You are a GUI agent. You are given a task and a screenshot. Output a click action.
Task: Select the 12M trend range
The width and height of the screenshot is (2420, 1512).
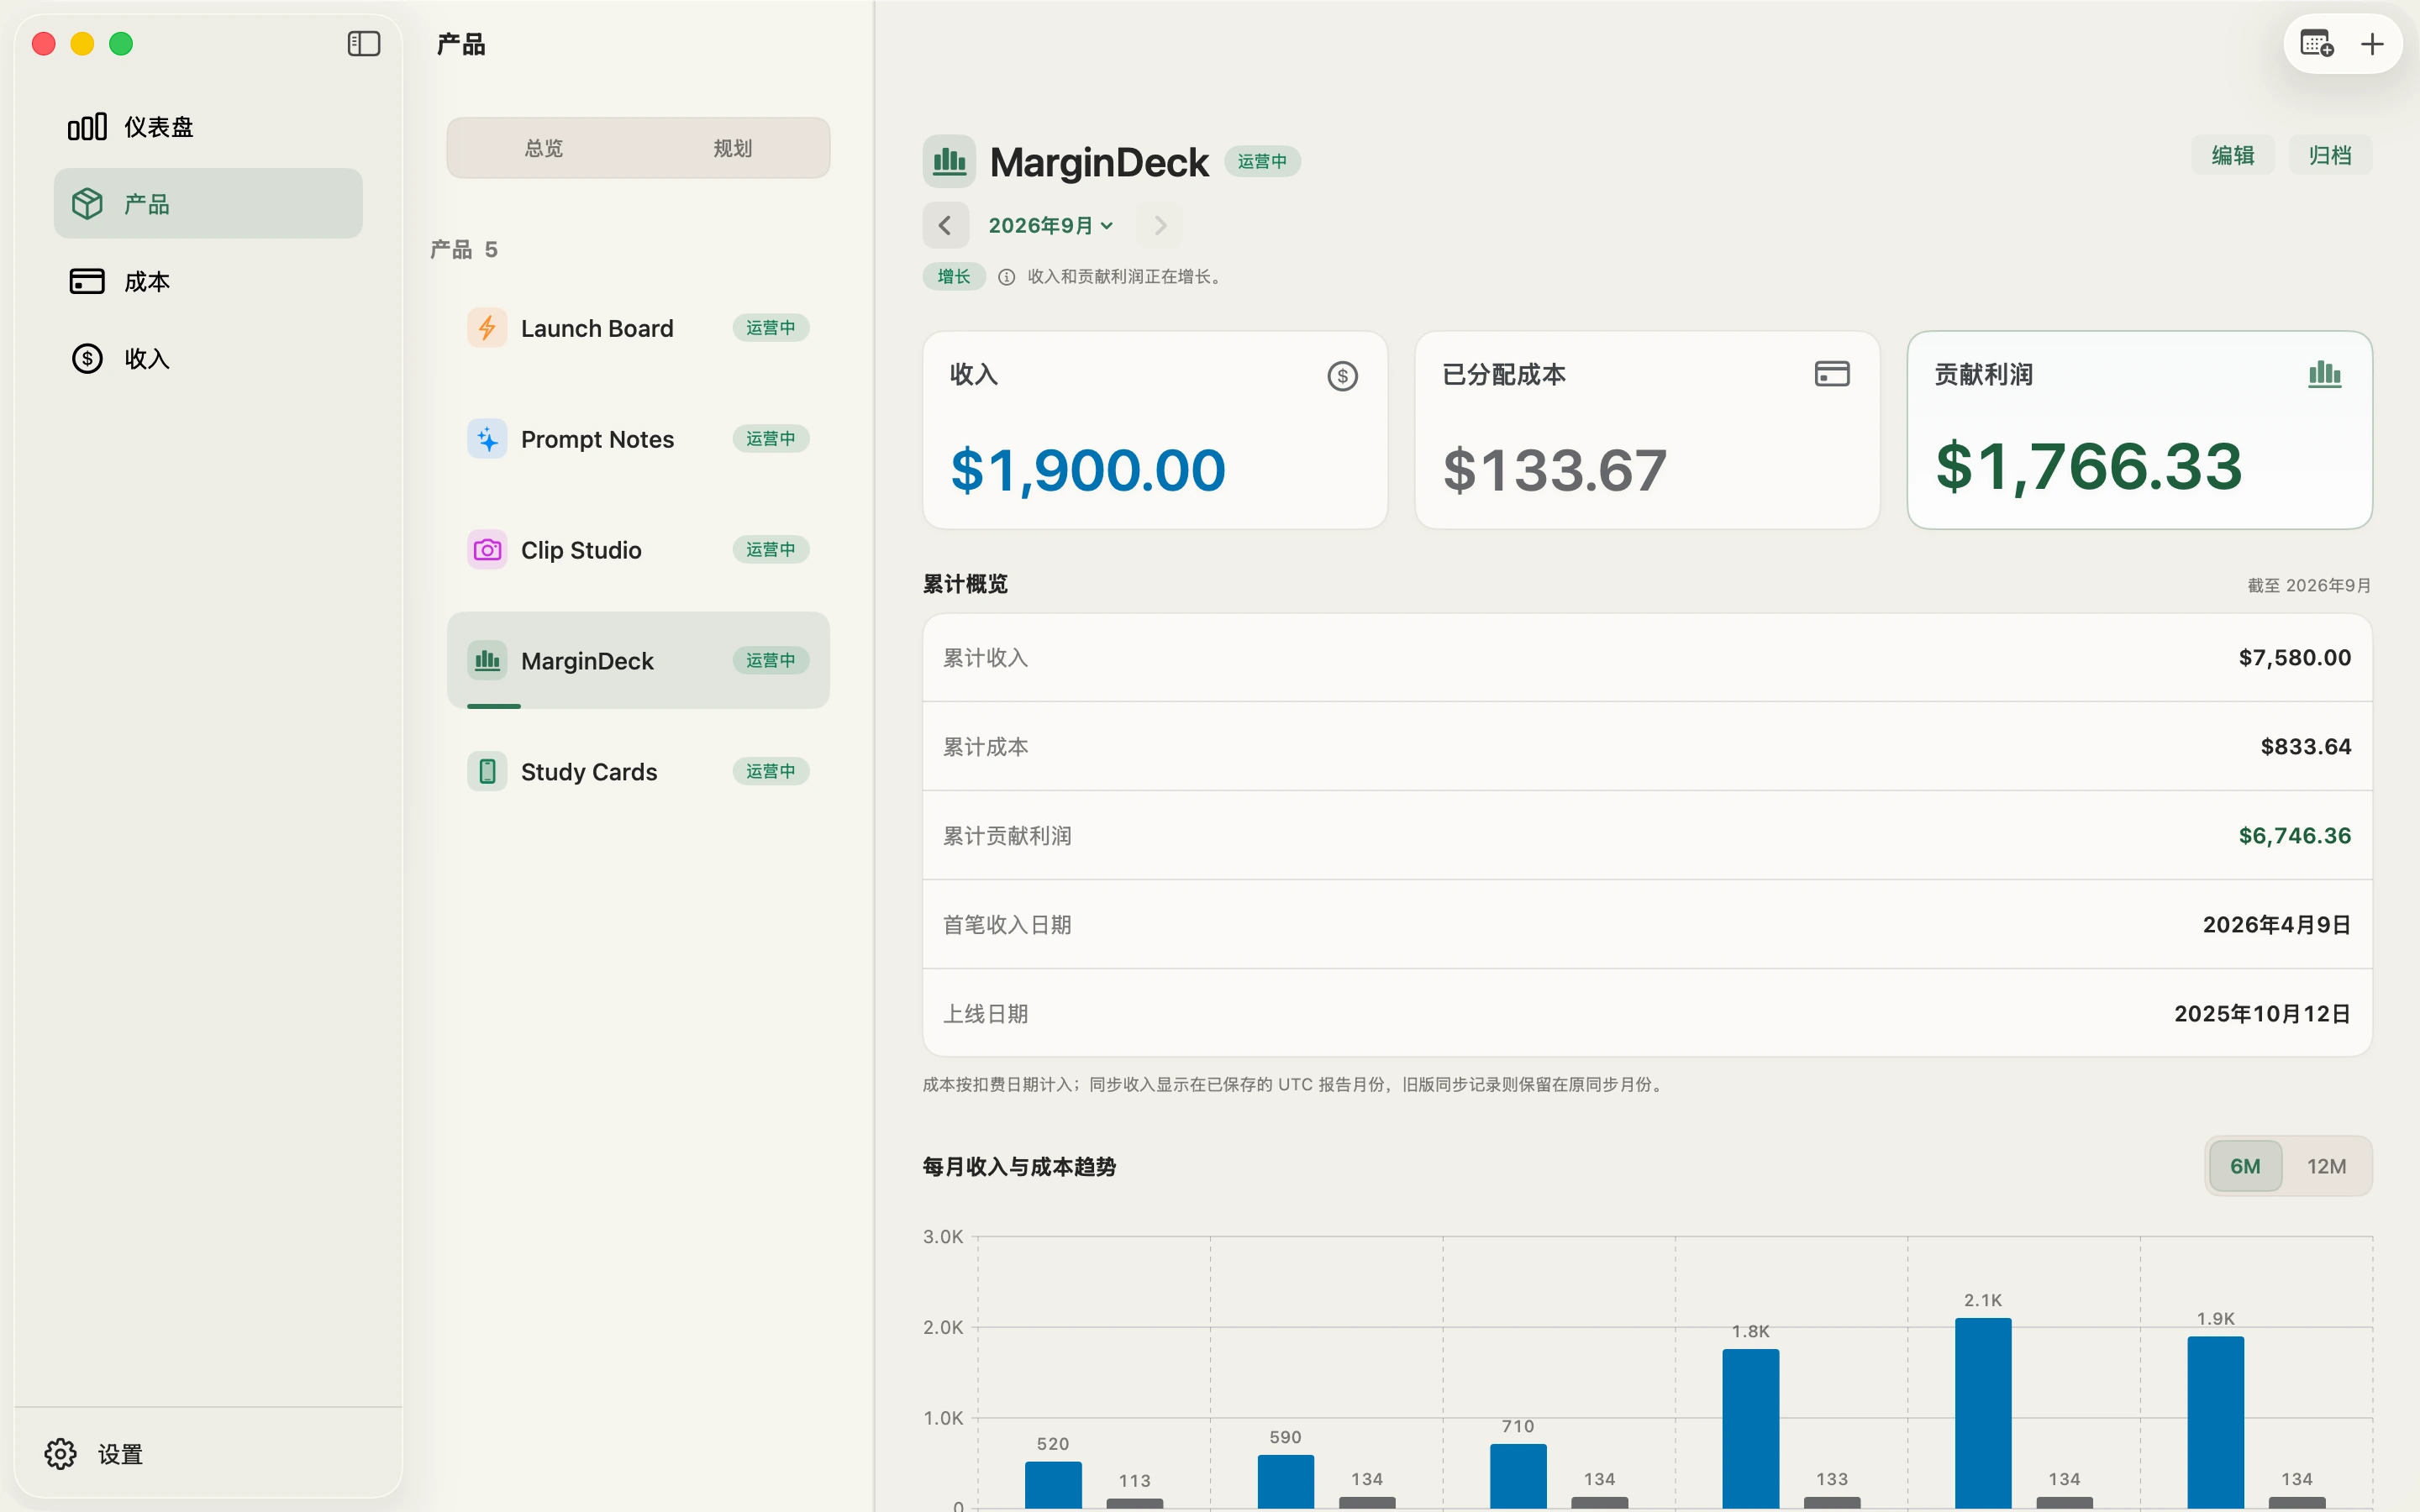click(2326, 1166)
